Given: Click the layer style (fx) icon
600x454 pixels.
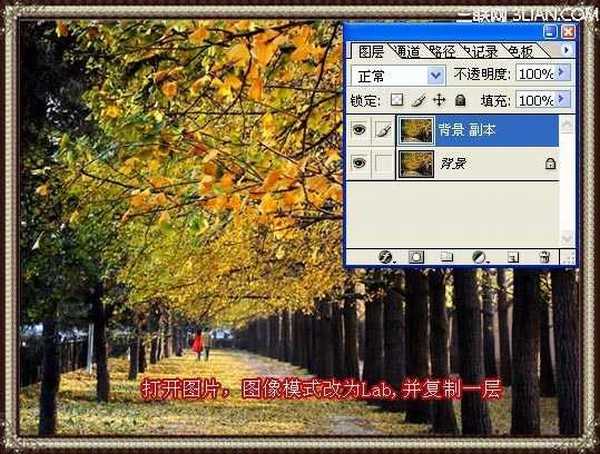Looking at the screenshot, I should point(384,257).
